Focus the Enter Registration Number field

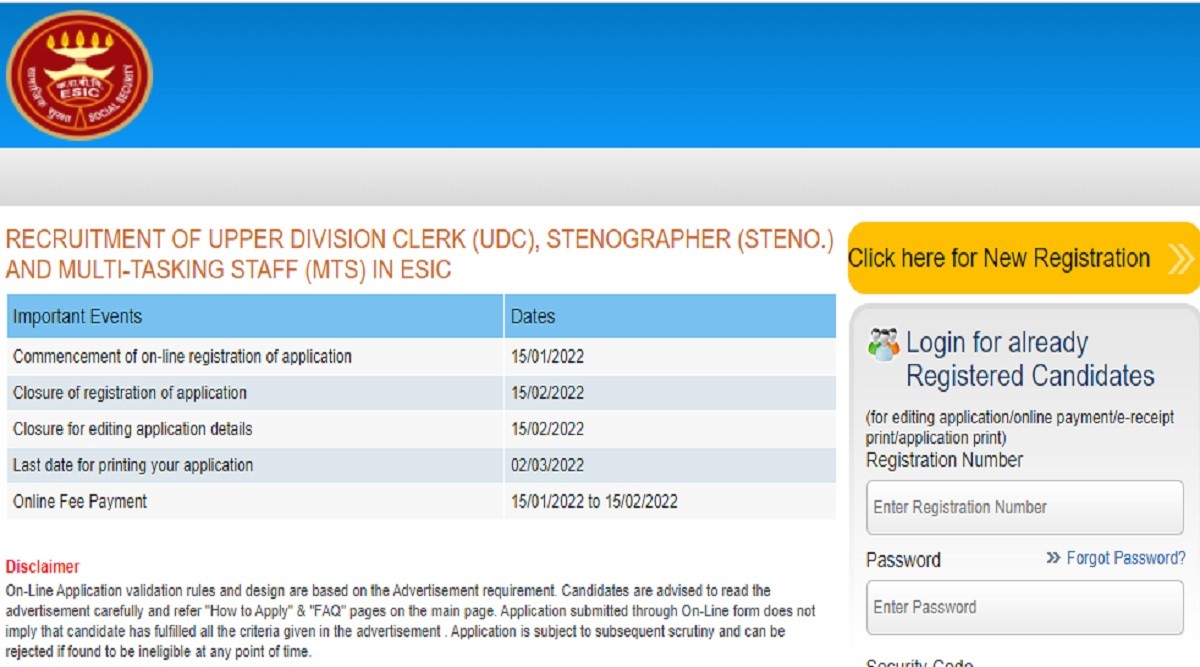(x=1024, y=507)
